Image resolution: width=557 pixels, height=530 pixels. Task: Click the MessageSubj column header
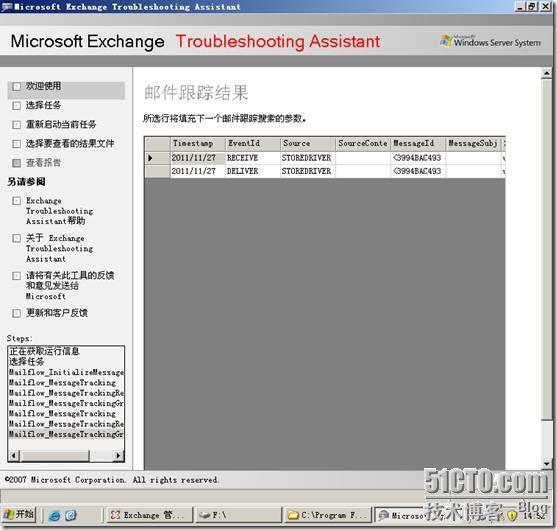pyautogui.click(x=473, y=144)
